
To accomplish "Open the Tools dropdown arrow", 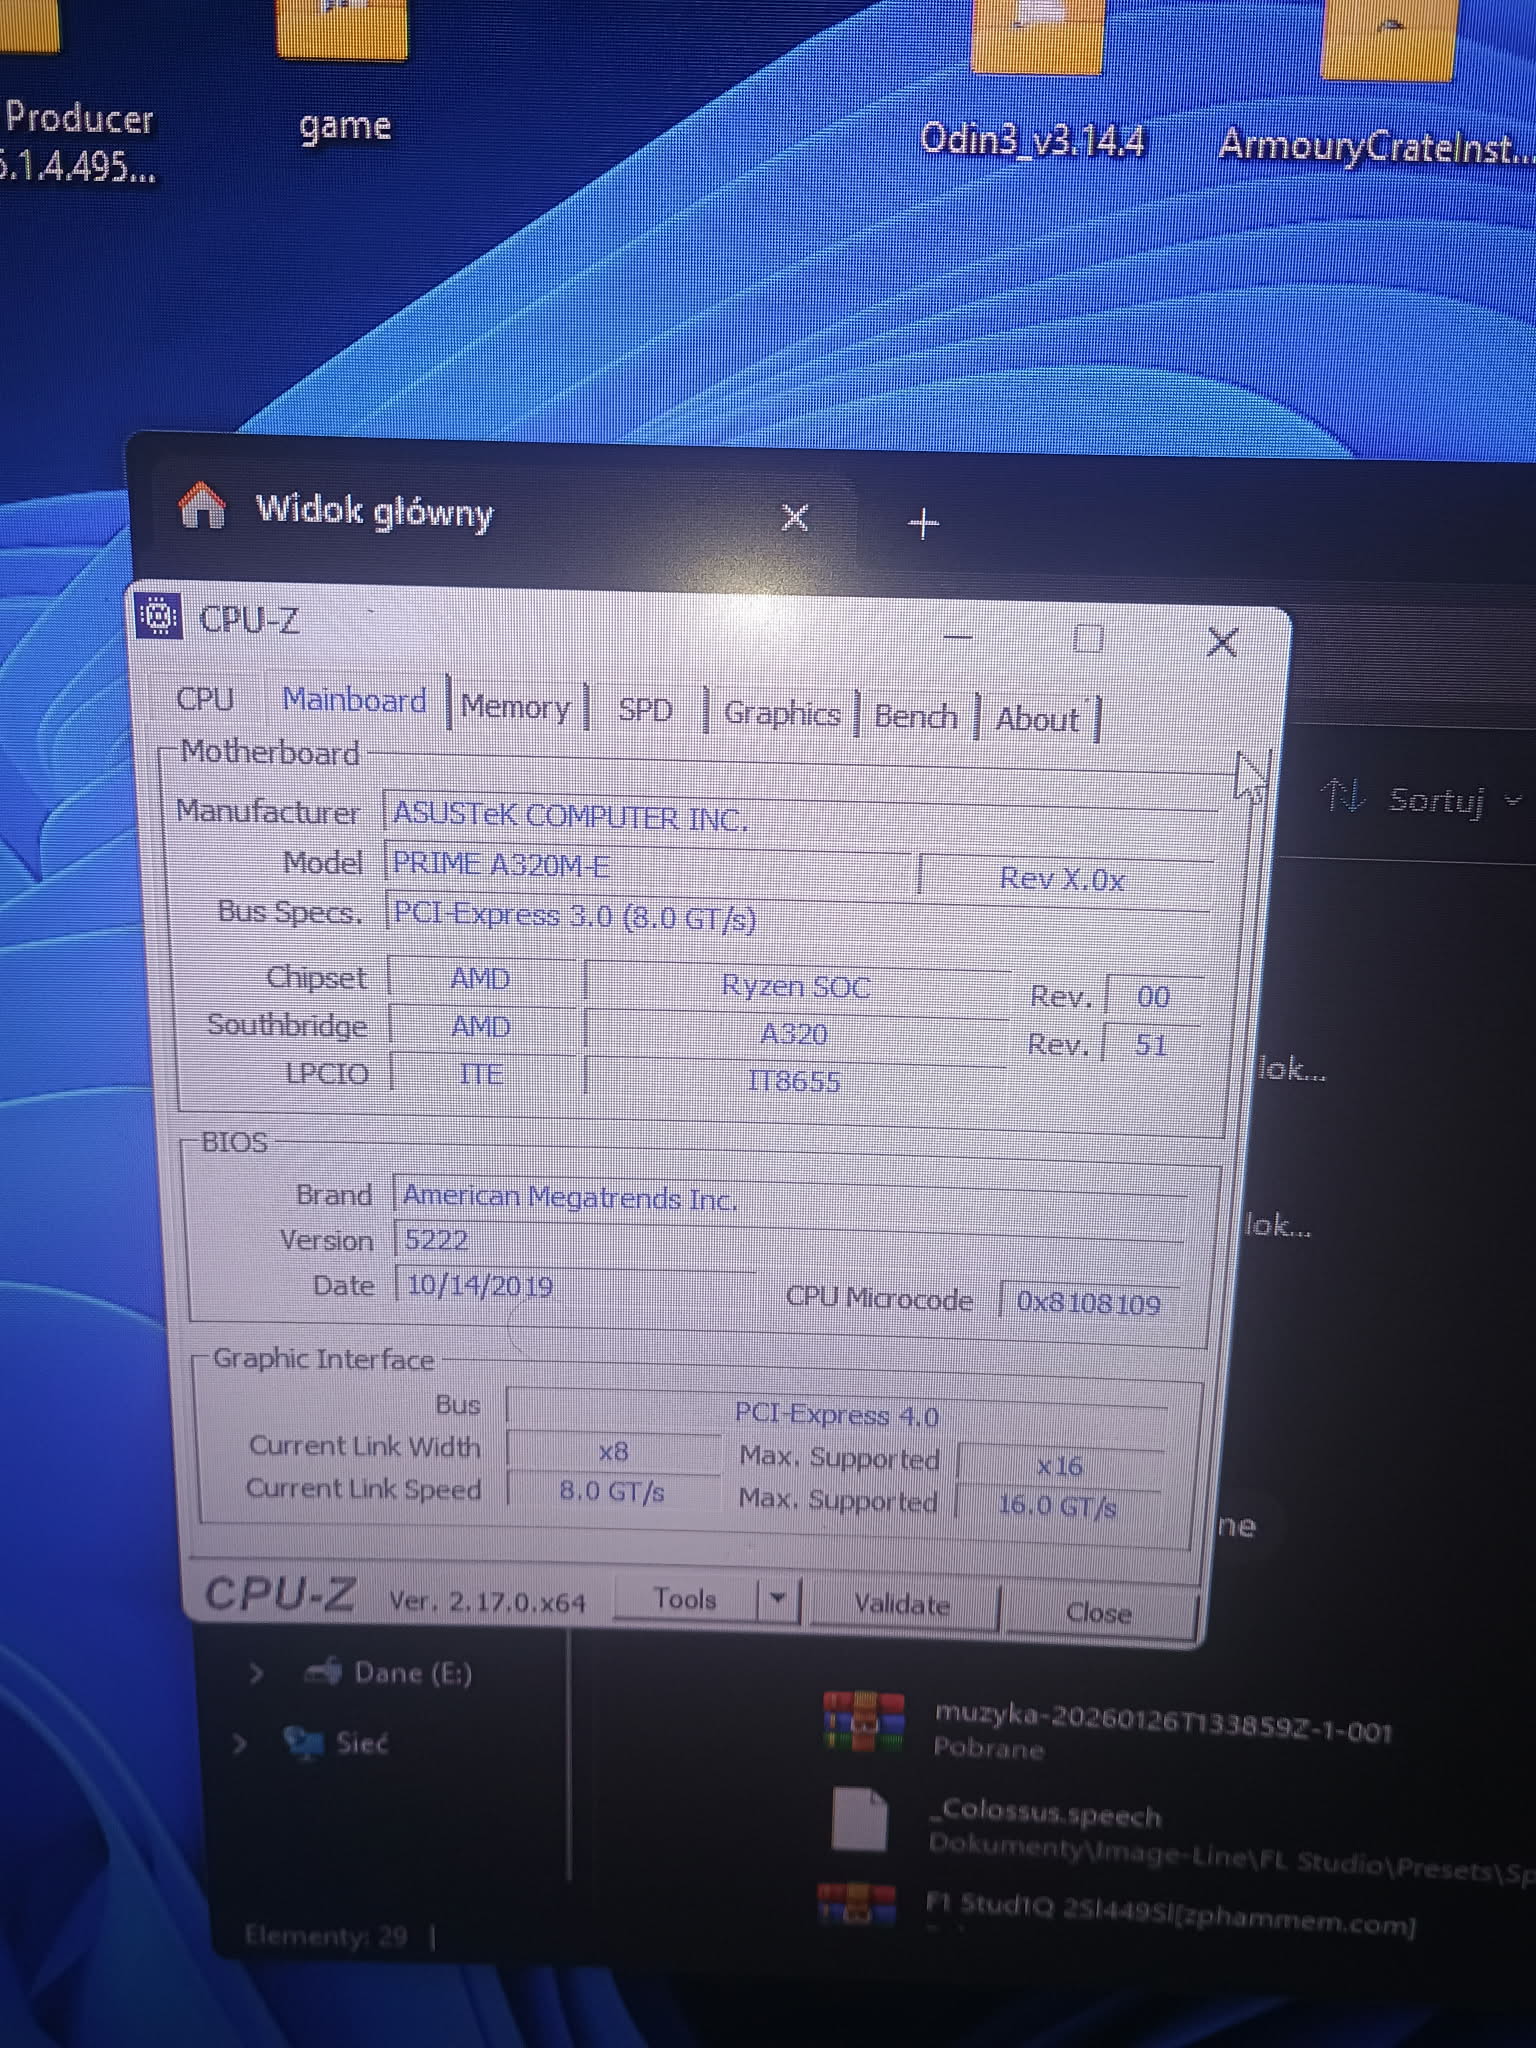I will tap(777, 1600).
